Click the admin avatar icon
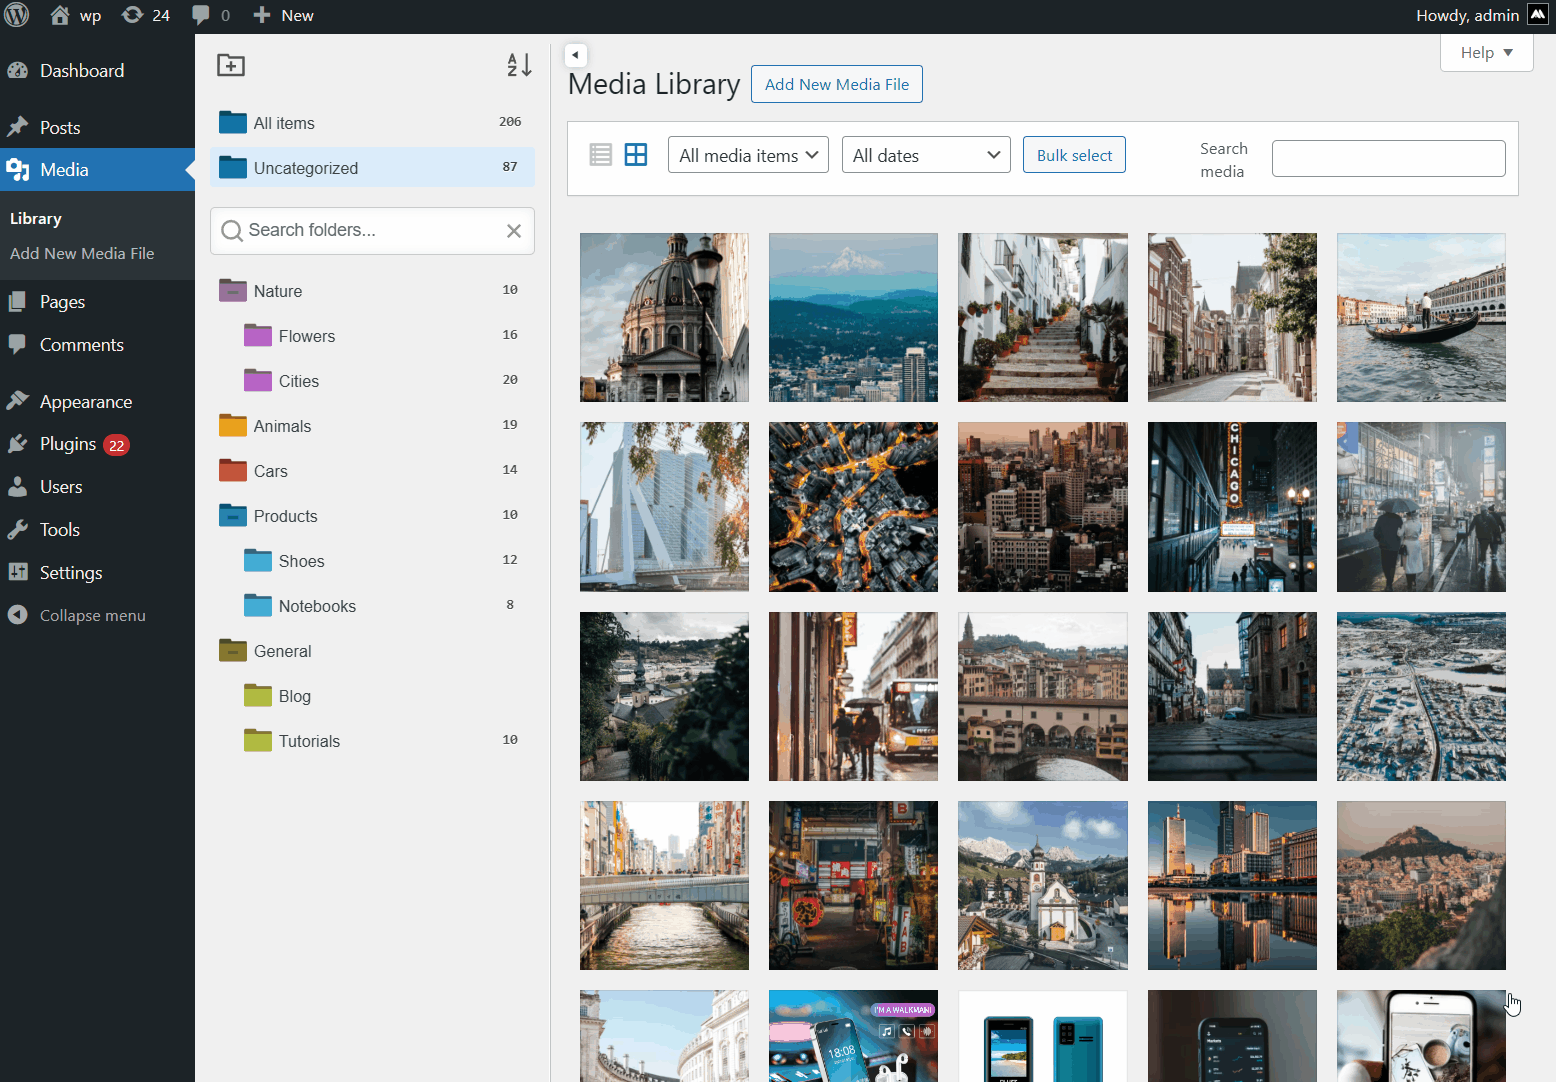 1538,15
